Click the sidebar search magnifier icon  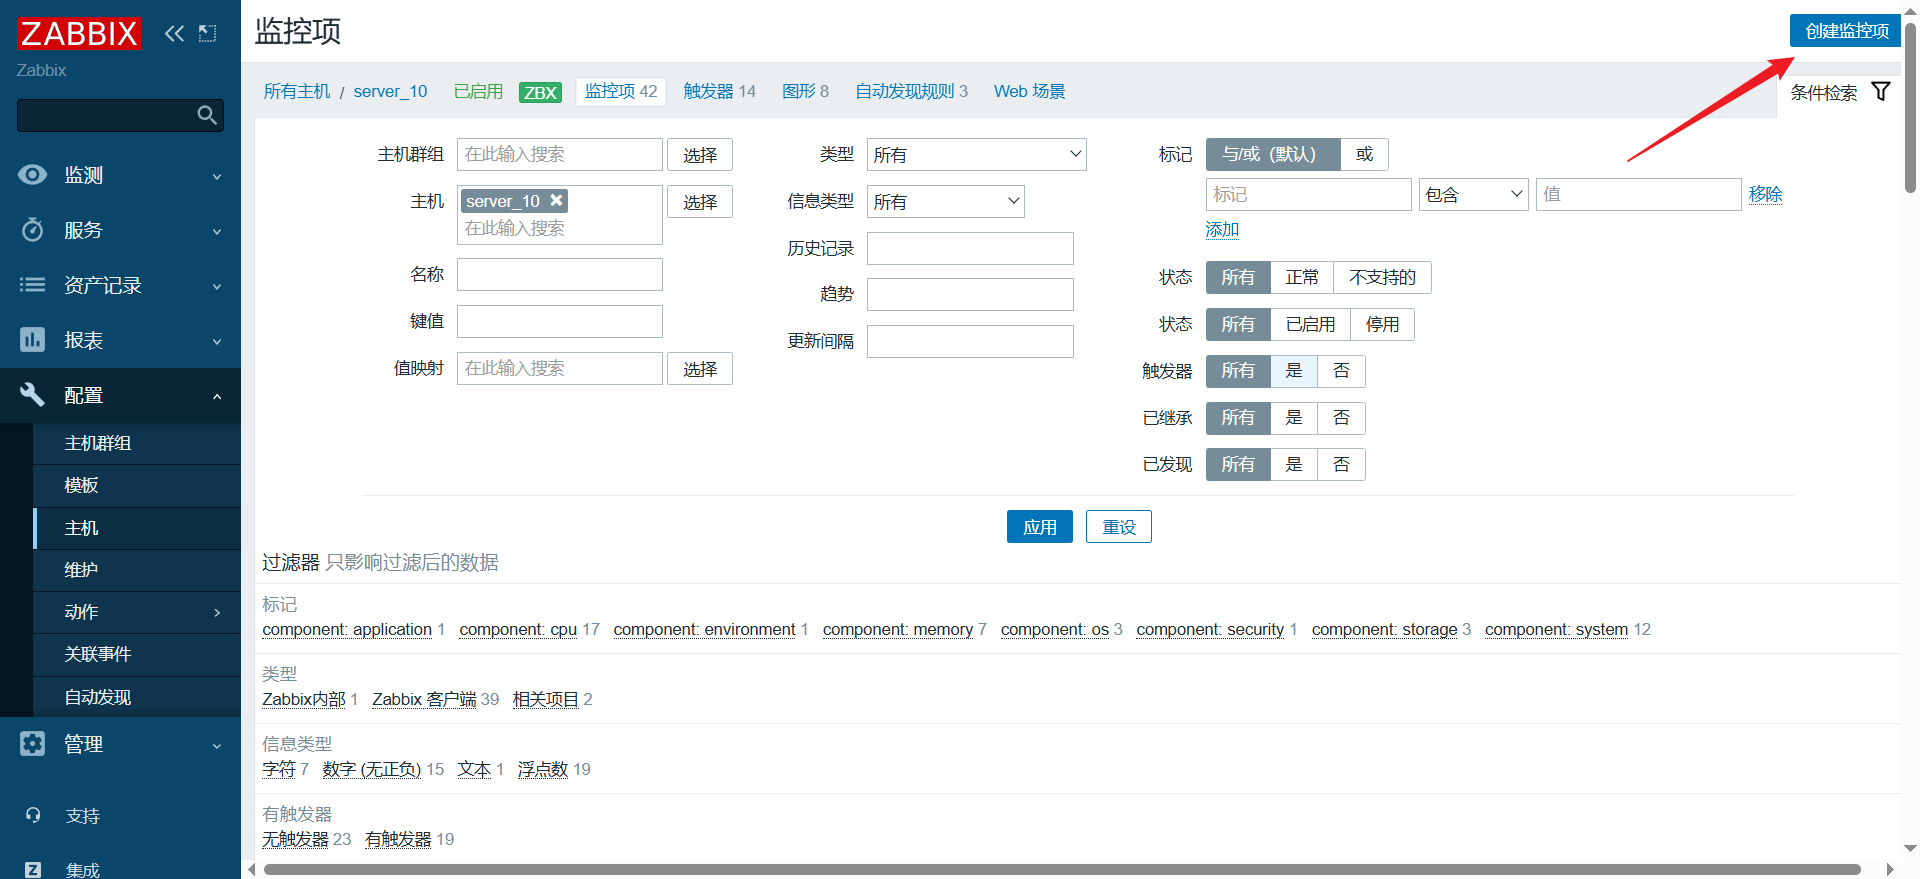pos(207,115)
